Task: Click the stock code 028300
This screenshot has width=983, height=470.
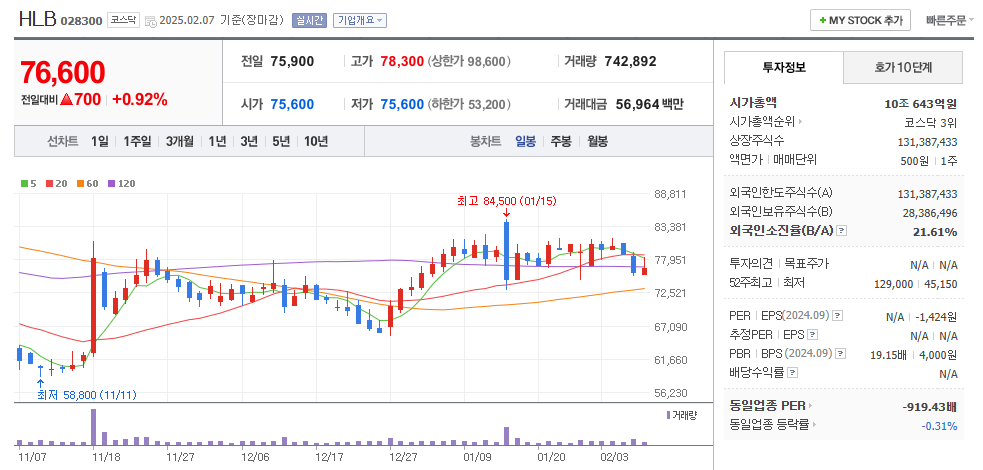Action: [x=81, y=21]
